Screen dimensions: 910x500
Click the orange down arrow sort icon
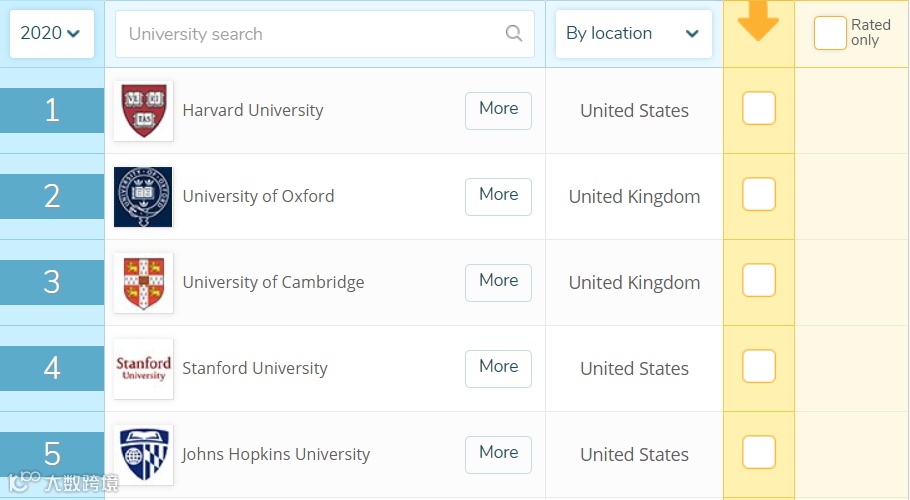[758, 22]
